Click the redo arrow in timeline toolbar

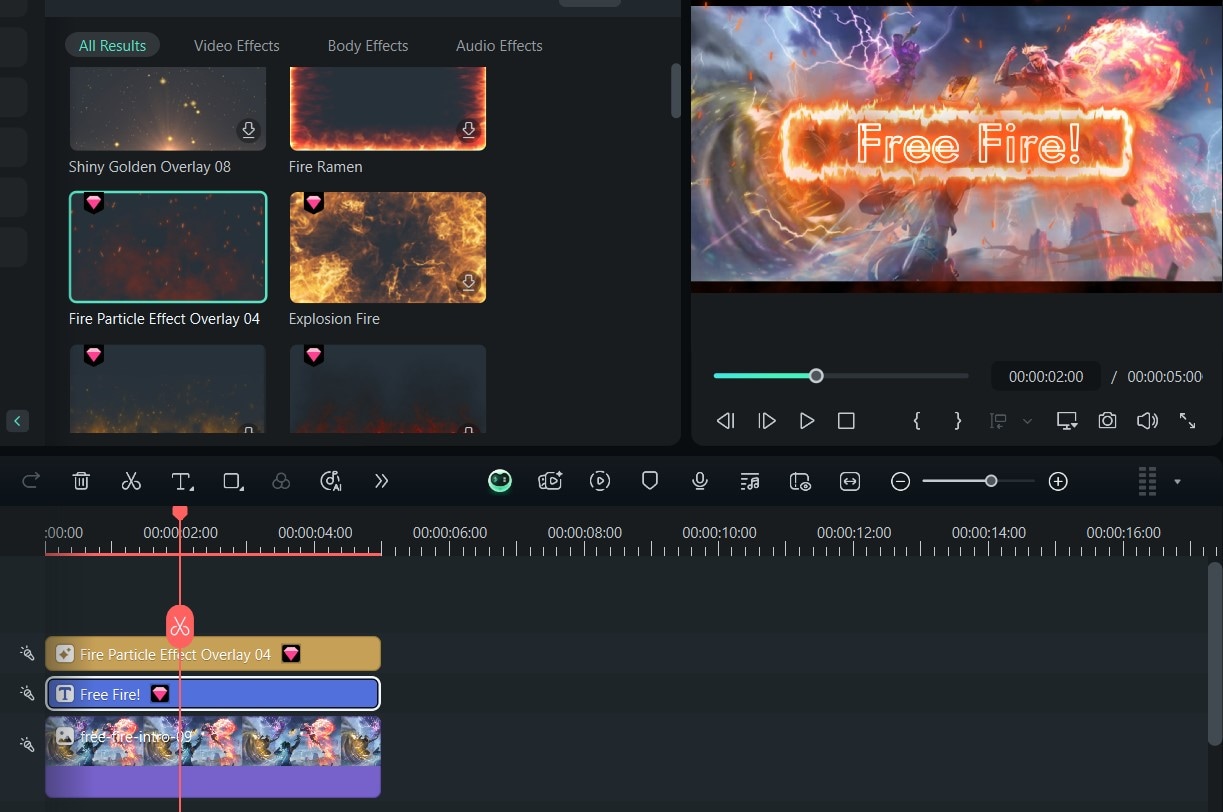[x=31, y=481]
